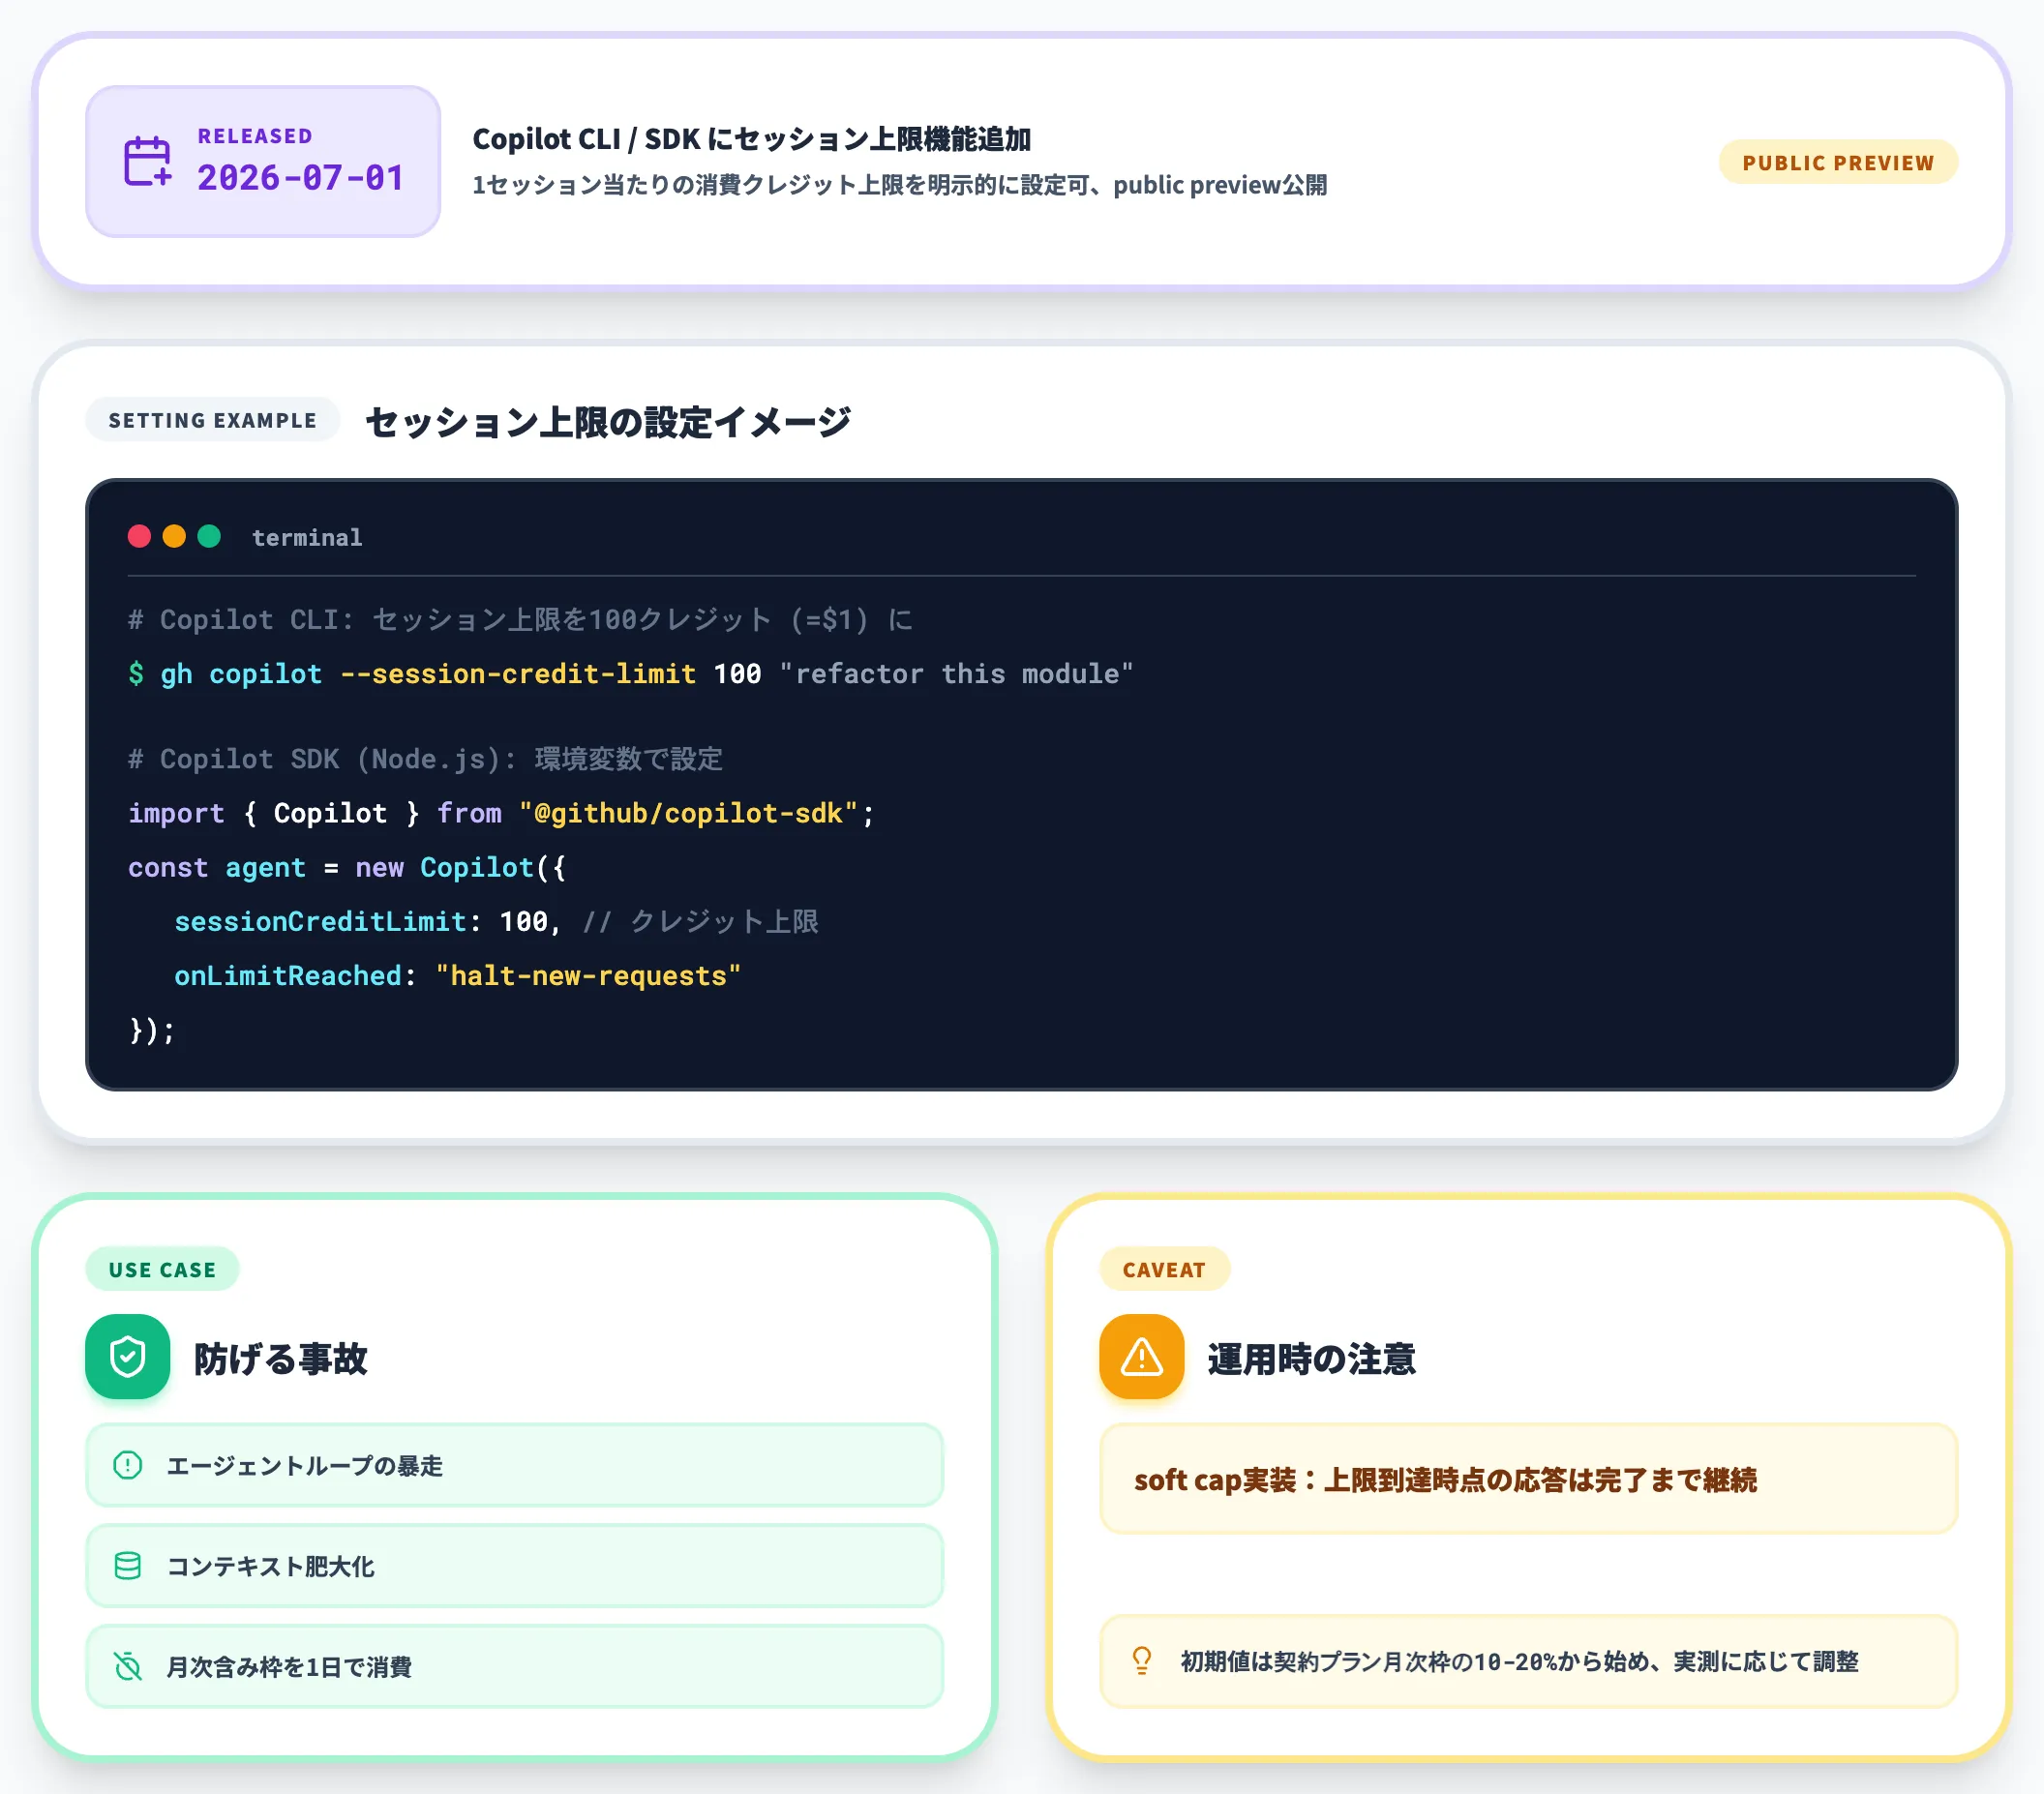This screenshot has height=1794, width=2044.
Task: Click the database icon beside コンテキスト肥大化
Action: 128,1566
